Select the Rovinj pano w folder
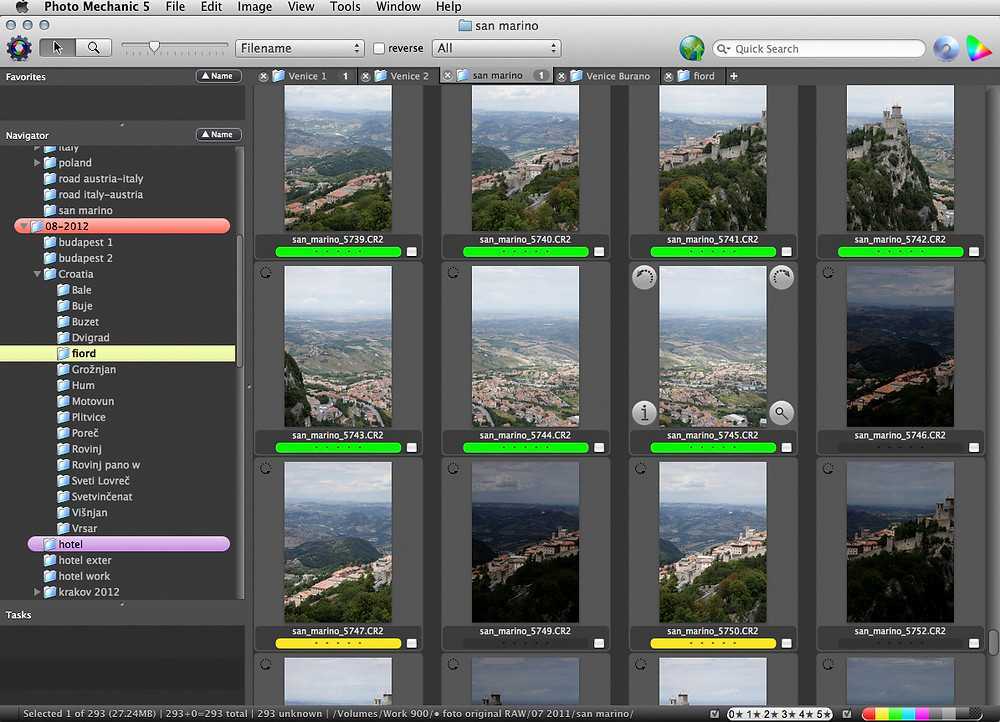Image resolution: width=1000 pixels, height=722 pixels. [106, 465]
